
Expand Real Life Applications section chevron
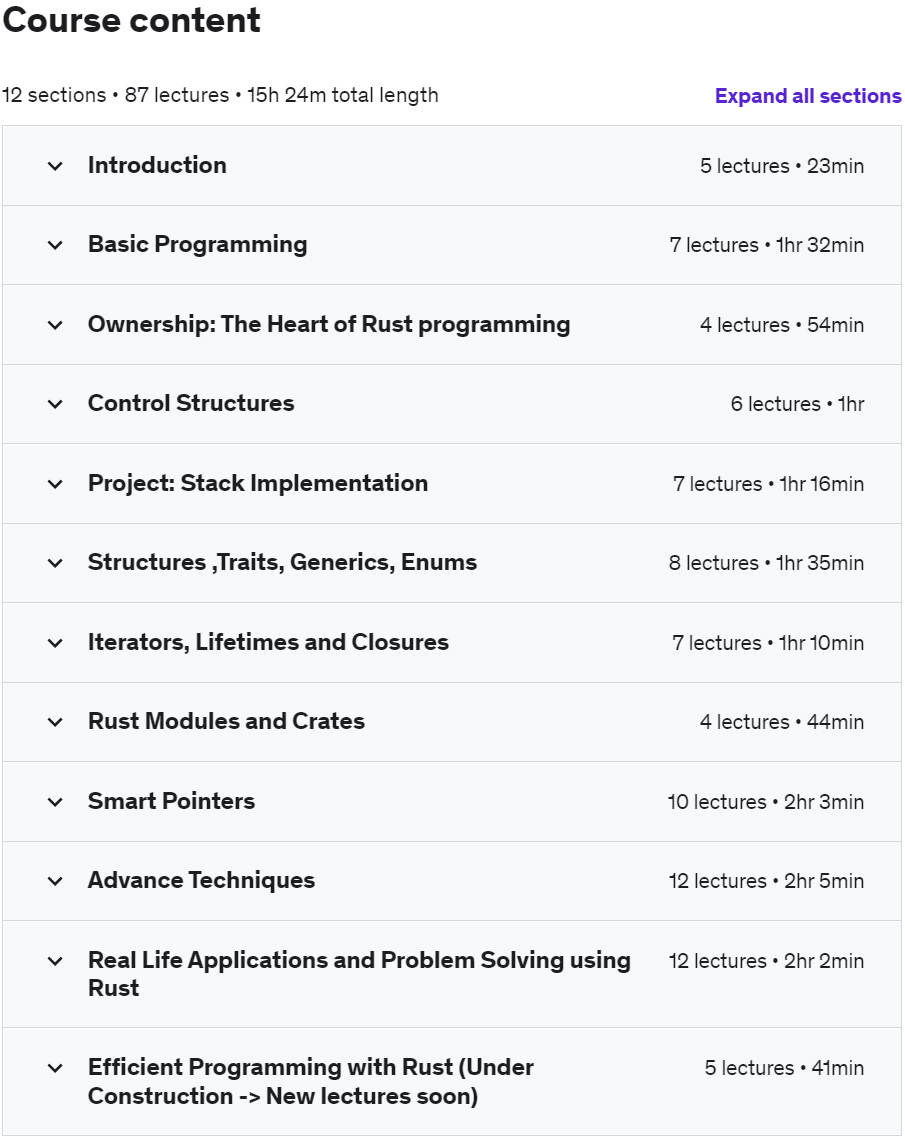click(x=55, y=961)
